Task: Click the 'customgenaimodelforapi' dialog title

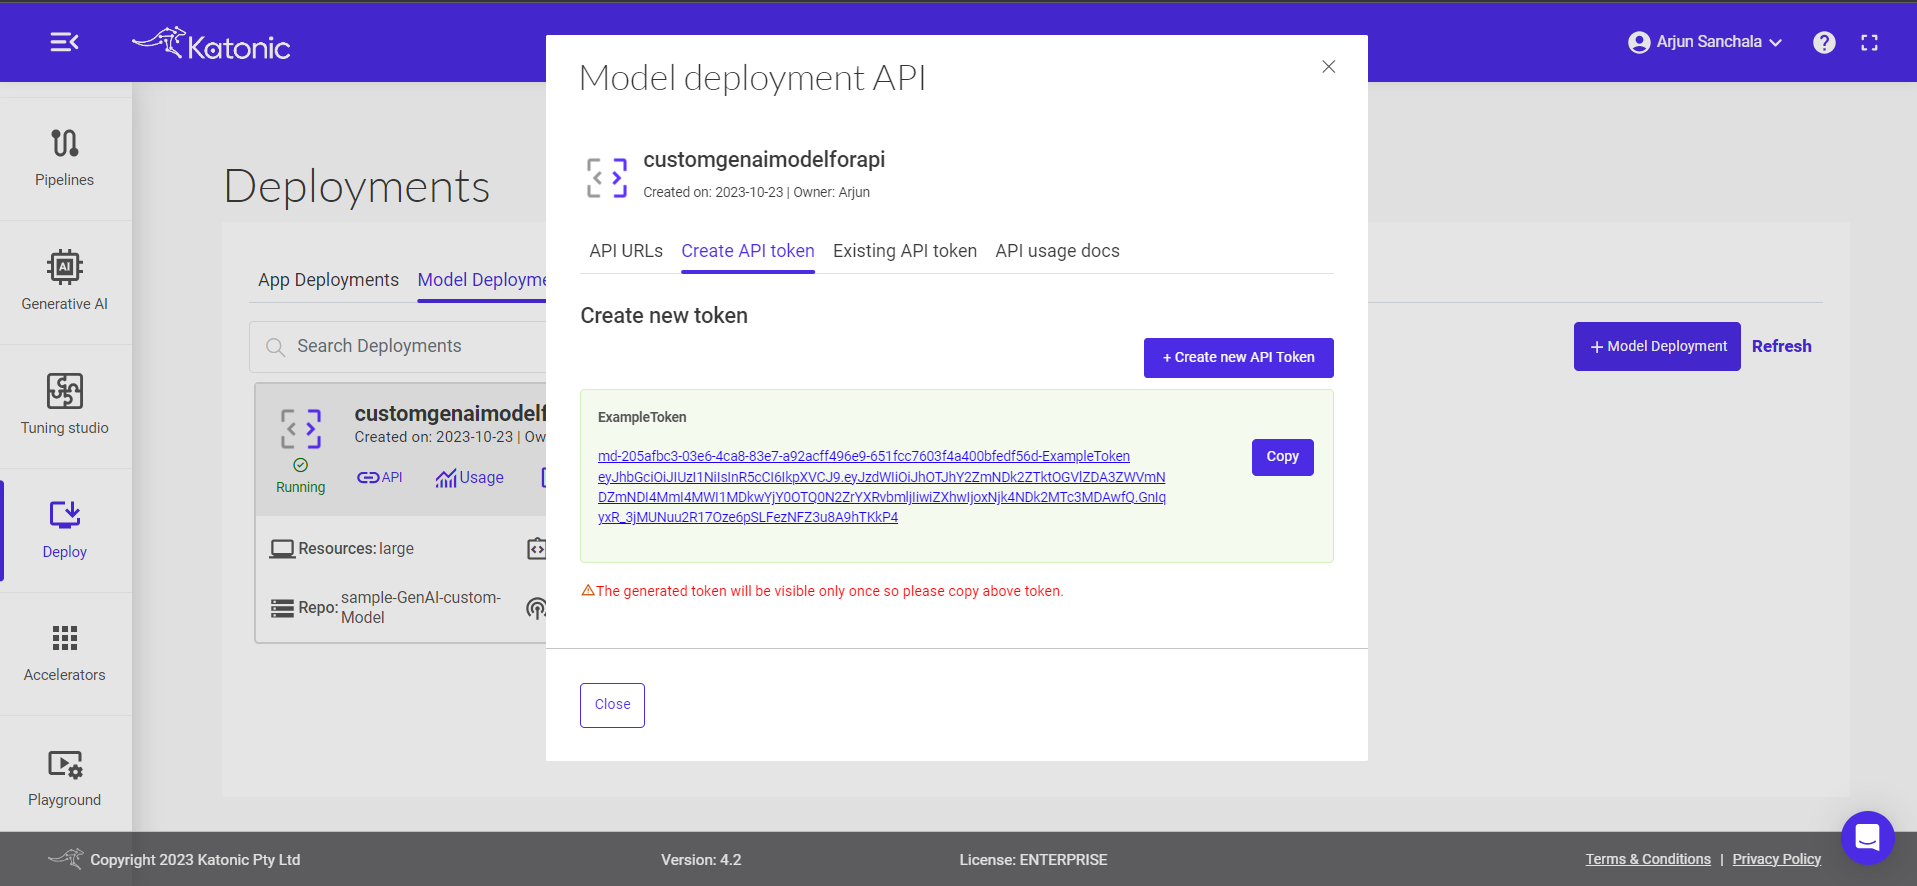Action: click(x=764, y=160)
